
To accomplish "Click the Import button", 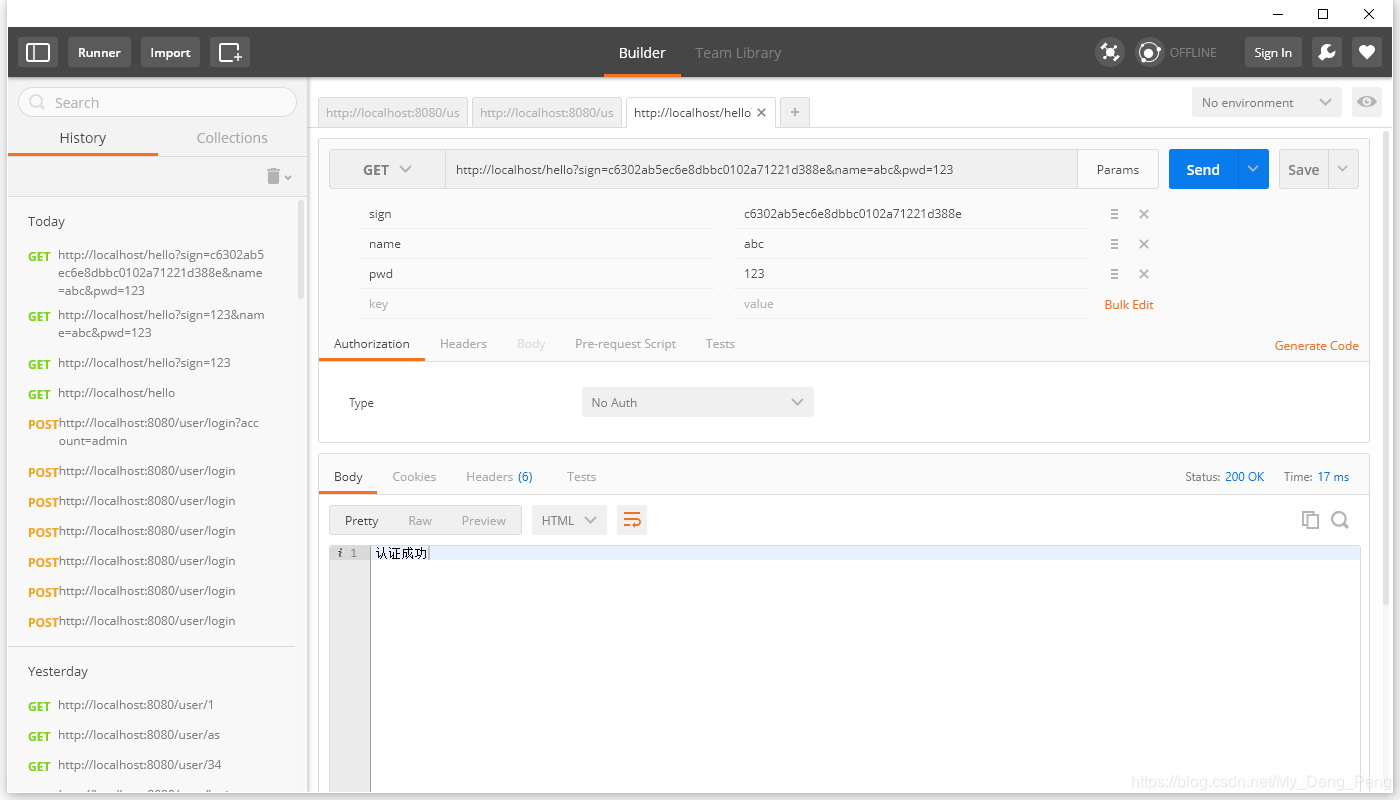I will pos(170,52).
